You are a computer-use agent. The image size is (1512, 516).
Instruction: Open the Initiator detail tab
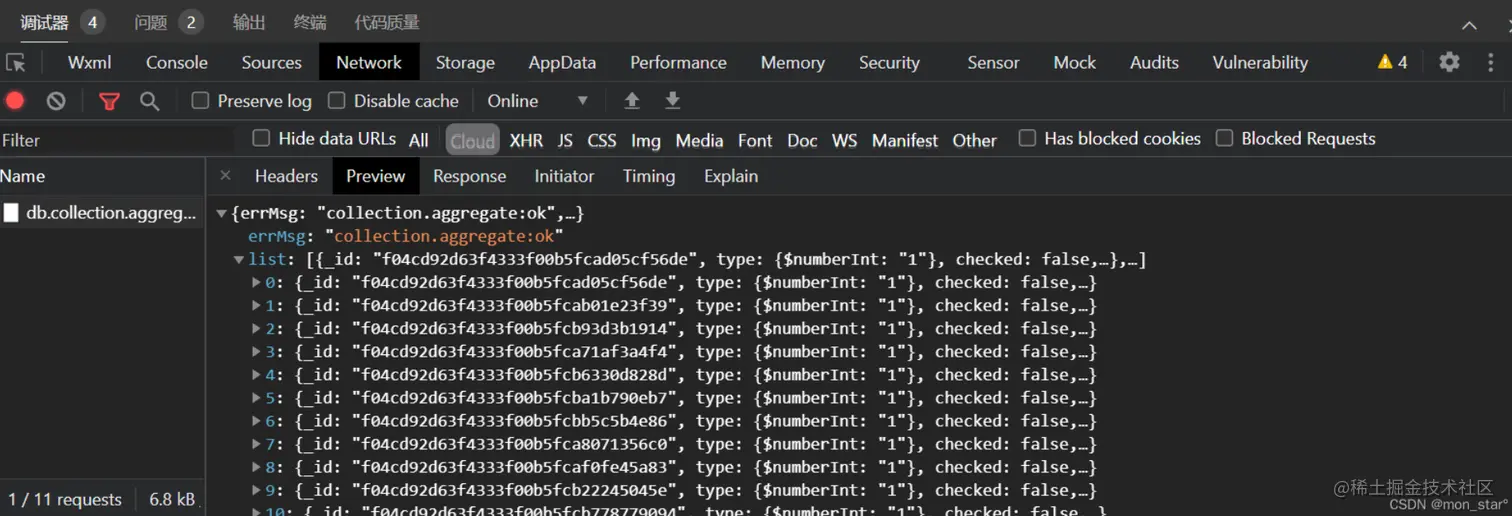pyautogui.click(x=564, y=176)
